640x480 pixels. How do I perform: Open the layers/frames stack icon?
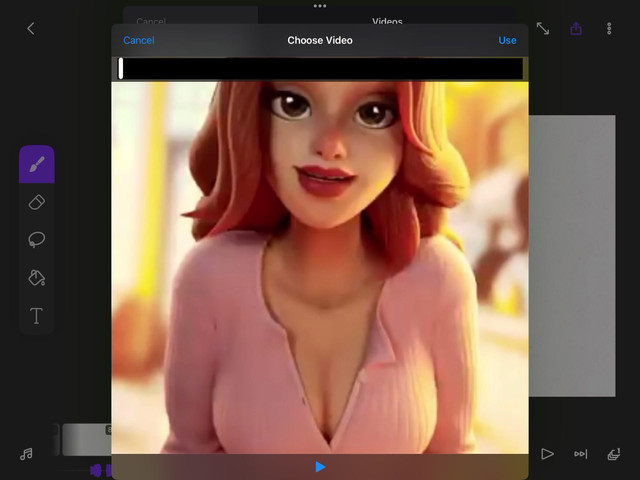614,454
